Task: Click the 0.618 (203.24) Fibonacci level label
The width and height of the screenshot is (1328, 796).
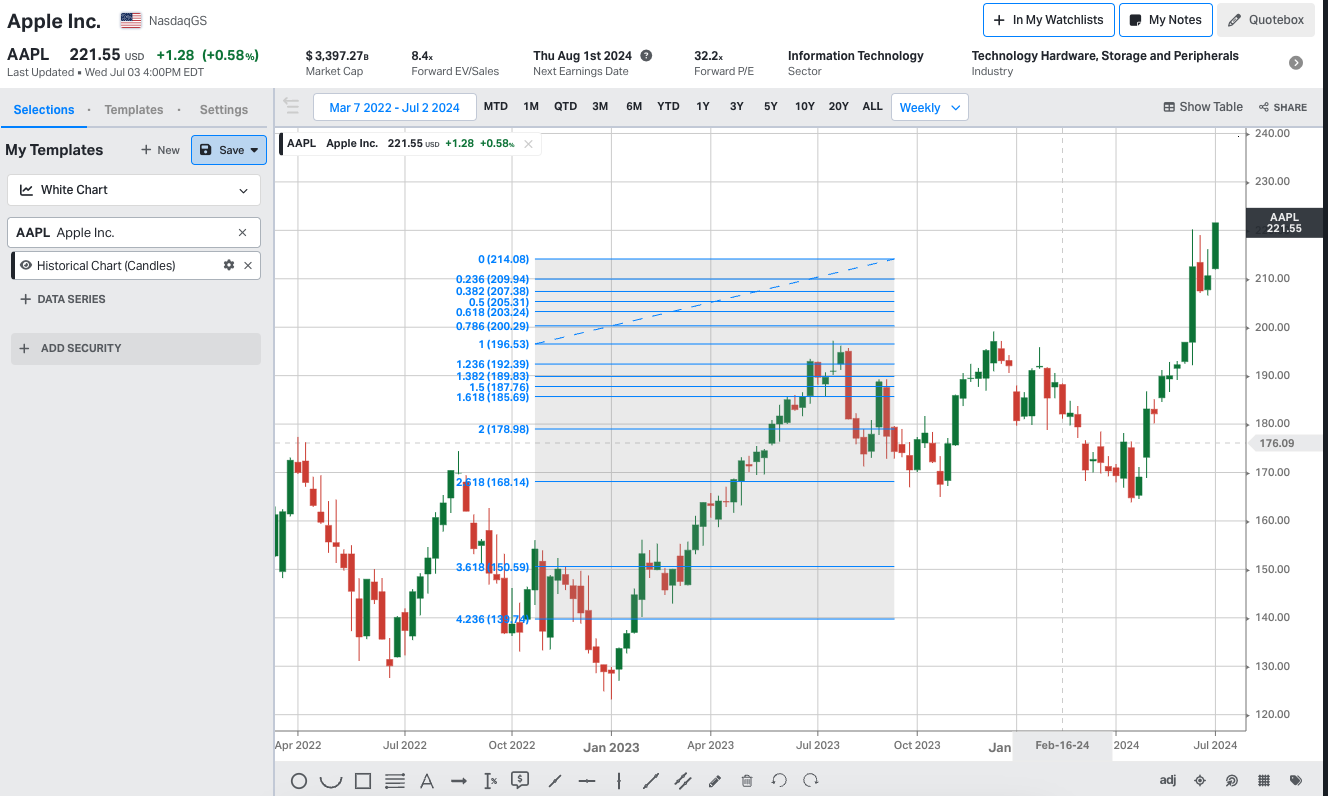Action: [492, 312]
